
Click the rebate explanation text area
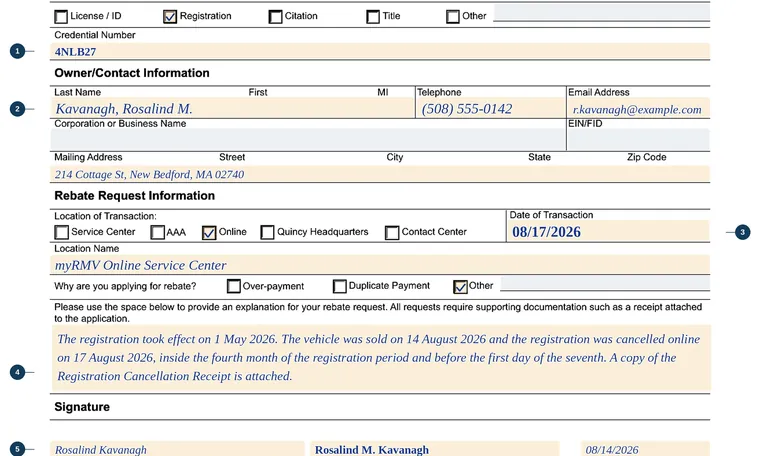[x=381, y=359]
